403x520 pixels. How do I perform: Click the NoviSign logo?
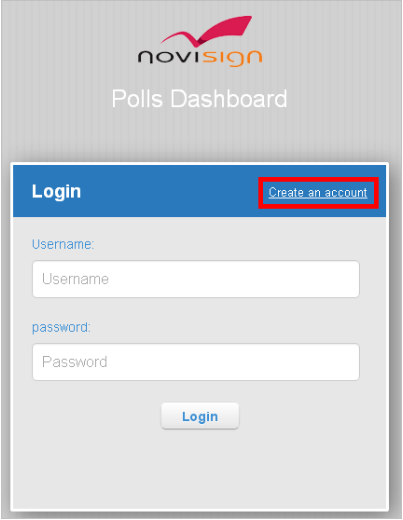200,41
